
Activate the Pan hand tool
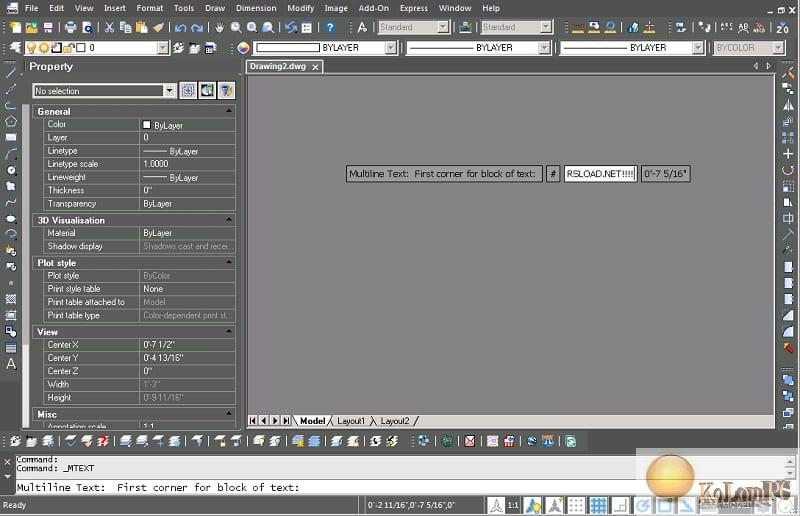coord(219,27)
